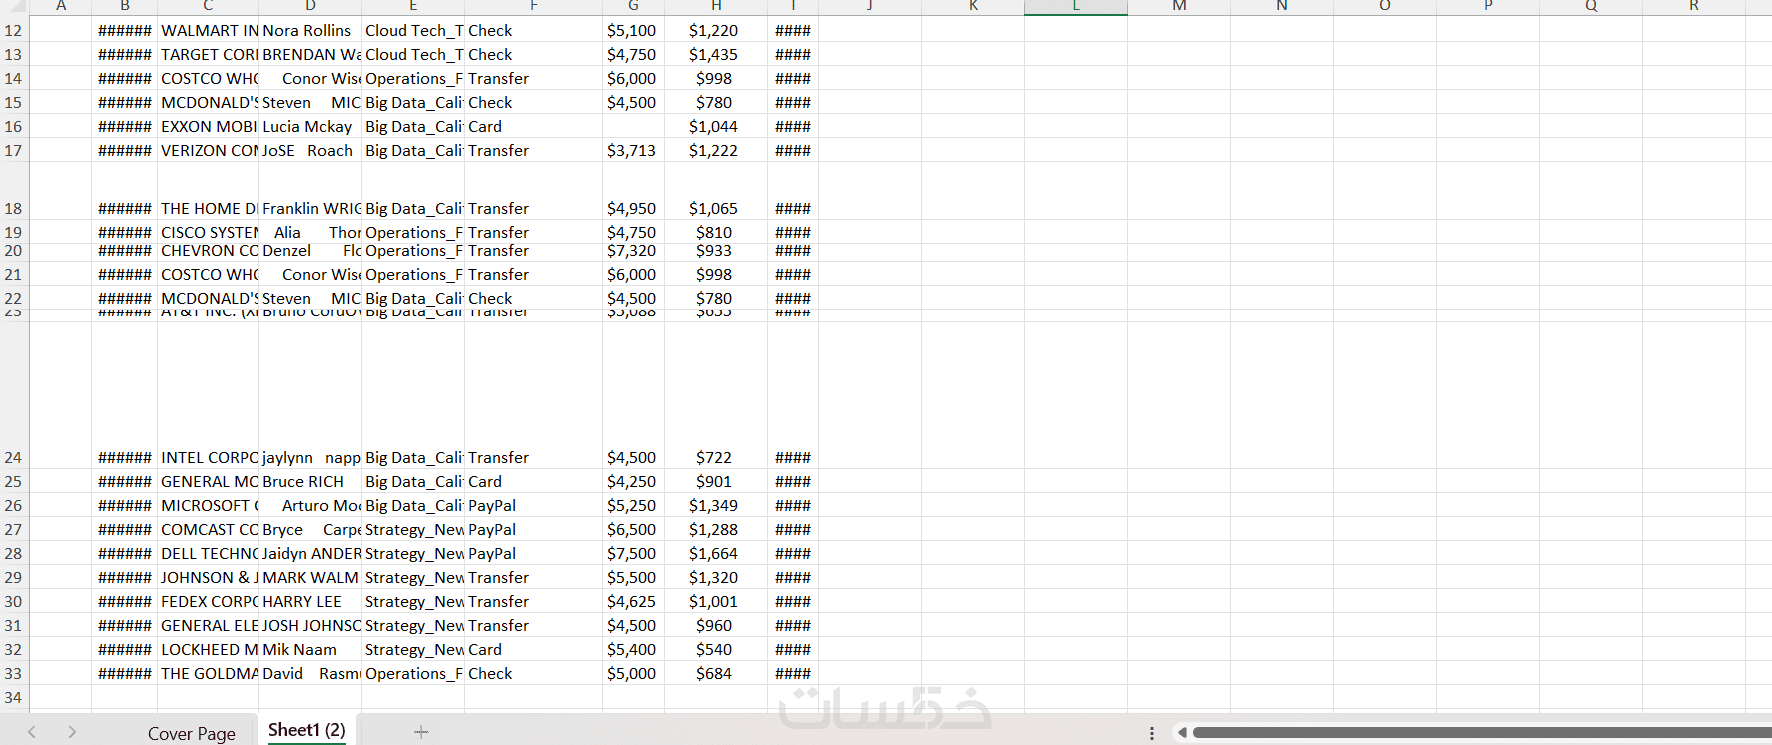
Task: Click the Check cell in row 33
Action: pyautogui.click(x=533, y=673)
